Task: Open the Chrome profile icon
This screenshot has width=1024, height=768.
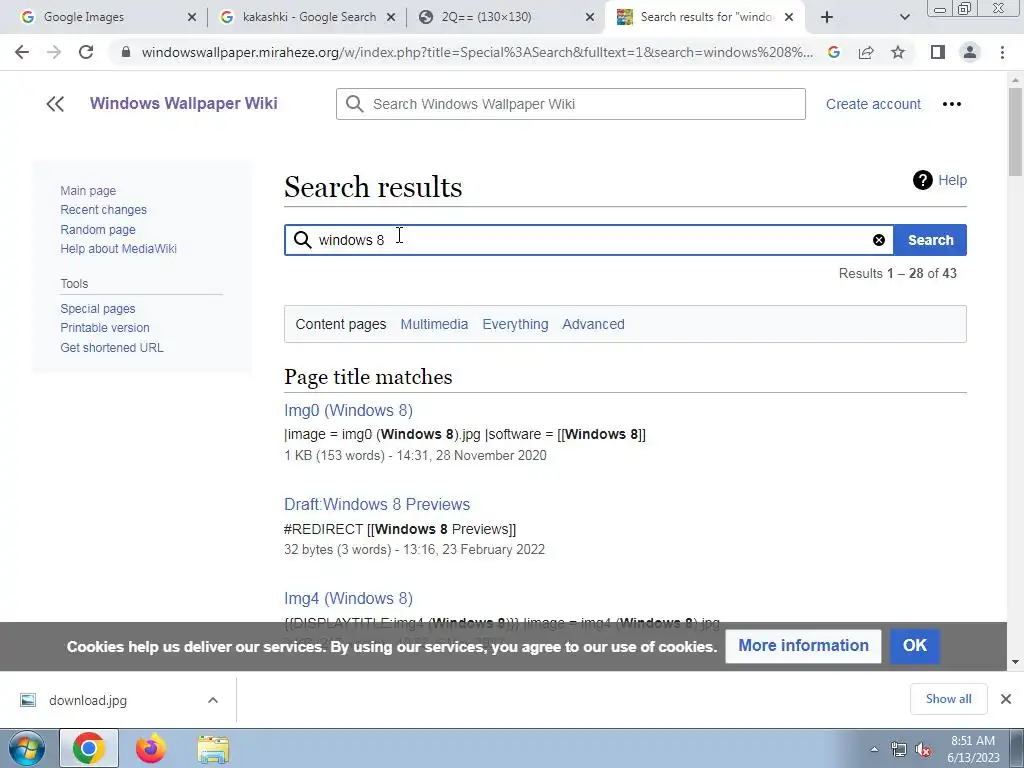Action: pyautogui.click(x=970, y=52)
